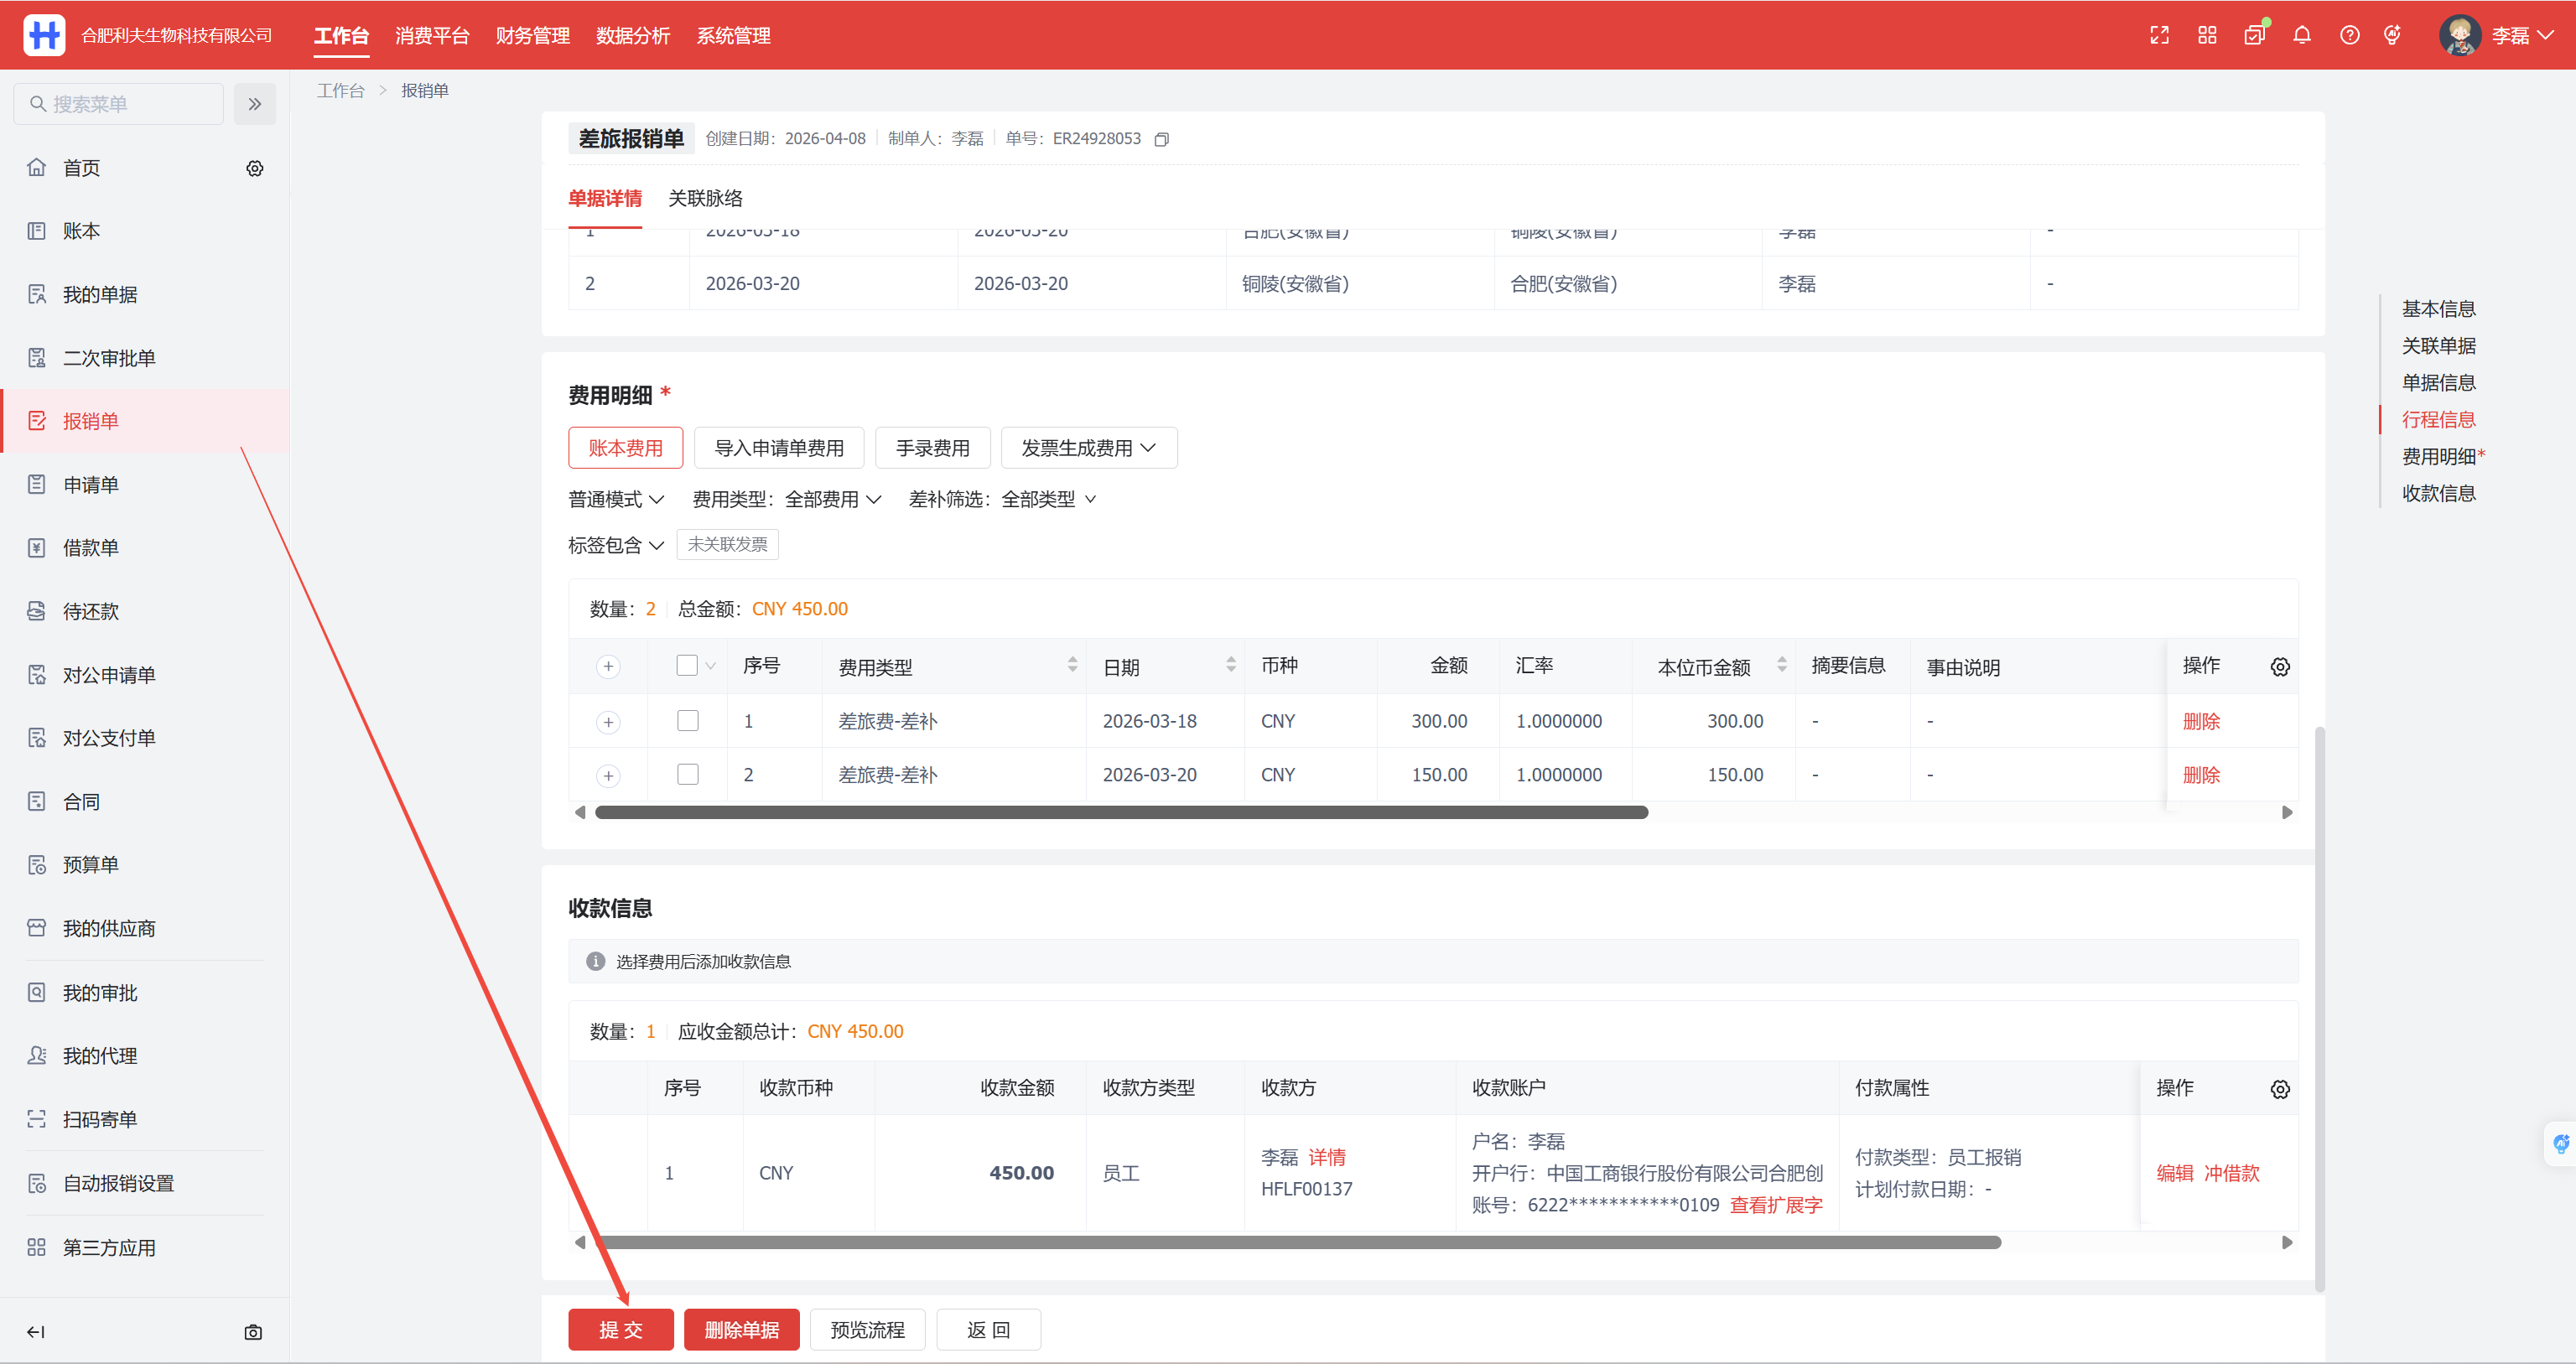Expand sidebar menu with double-arrow icon
Image resolution: width=2576 pixels, height=1364 pixels.
pos(255,104)
